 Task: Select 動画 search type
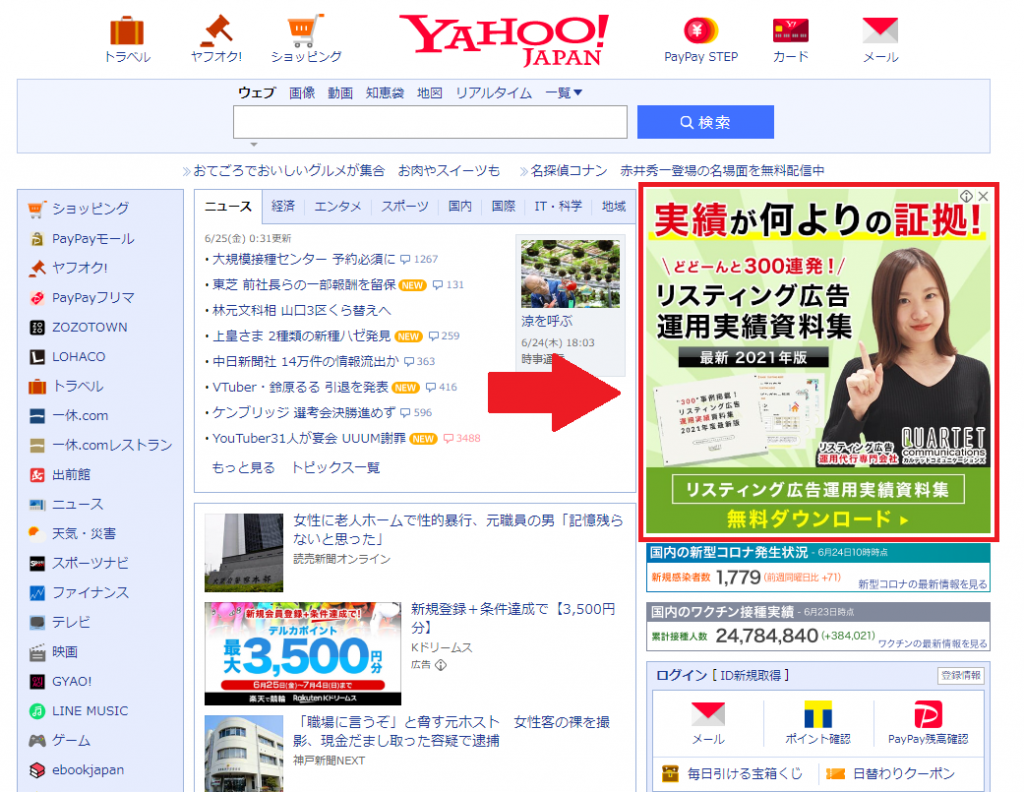click(x=340, y=93)
